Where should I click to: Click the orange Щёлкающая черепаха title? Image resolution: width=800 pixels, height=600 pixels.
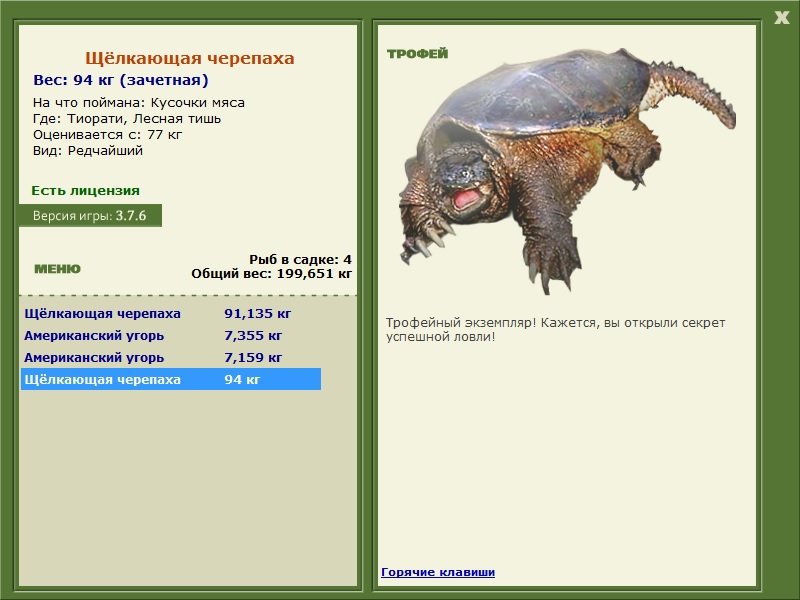[189, 59]
